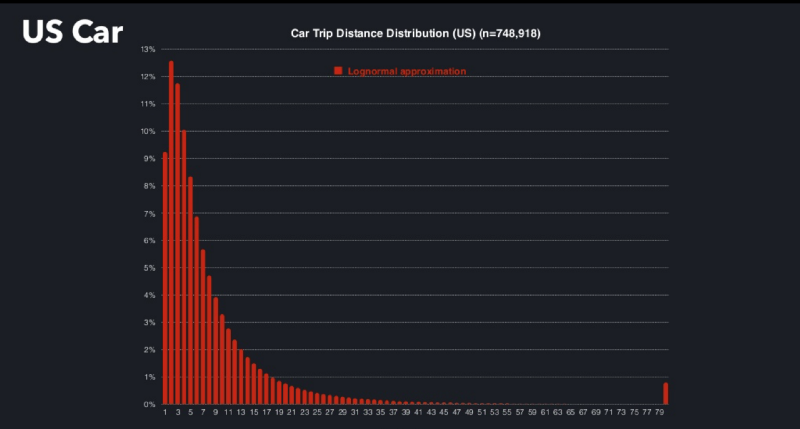The width and height of the screenshot is (800, 429).
Task: Click the x-axis label '19'
Action: (279, 412)
